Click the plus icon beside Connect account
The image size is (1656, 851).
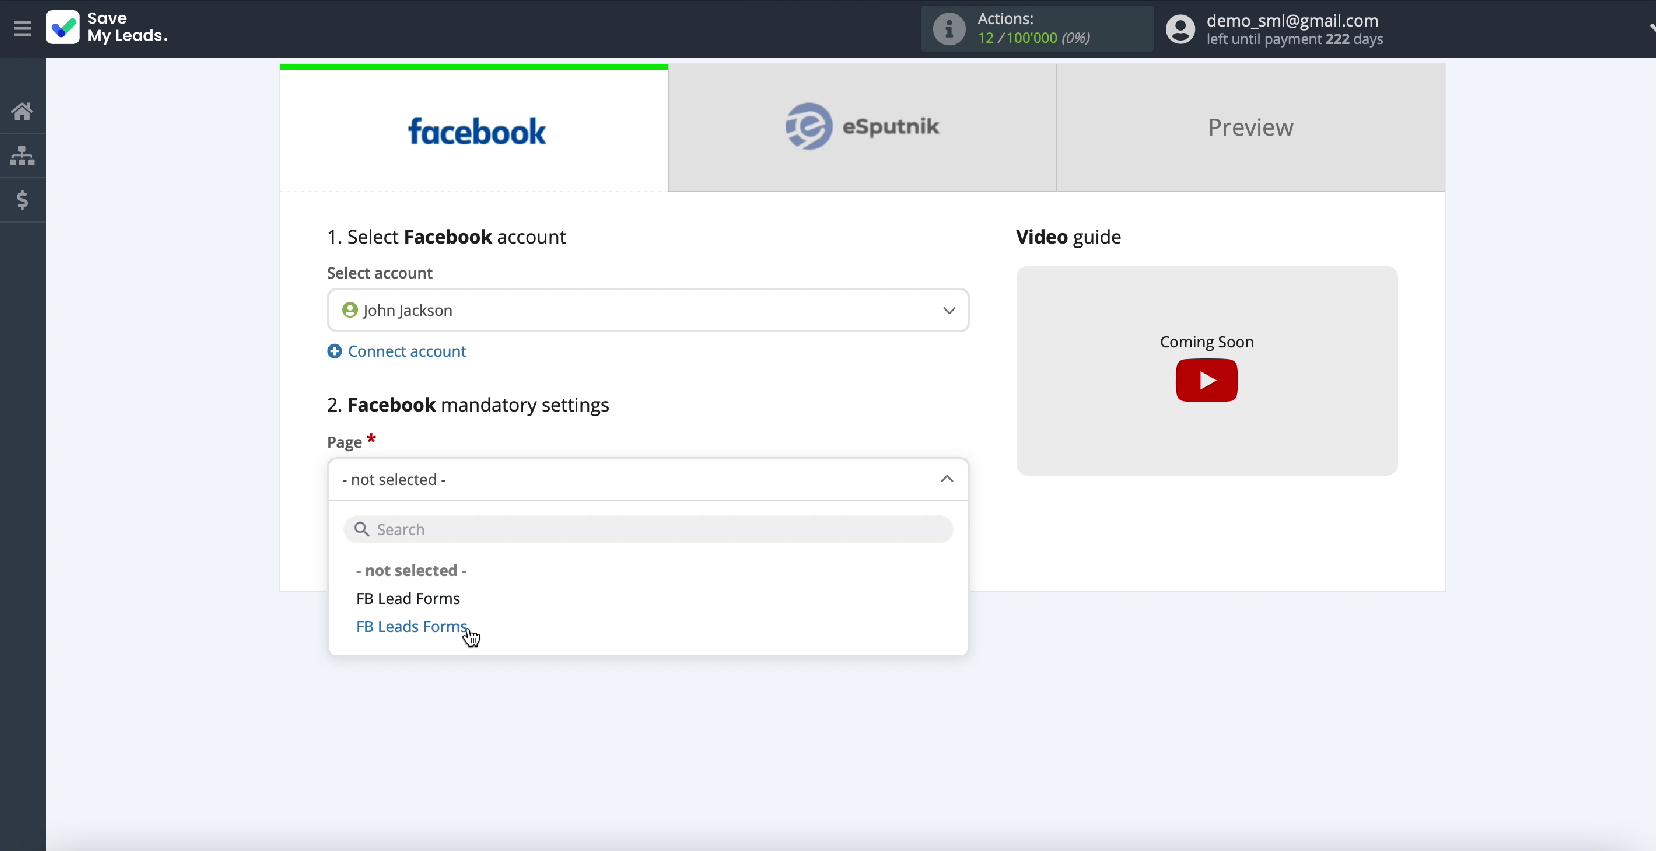335,351
